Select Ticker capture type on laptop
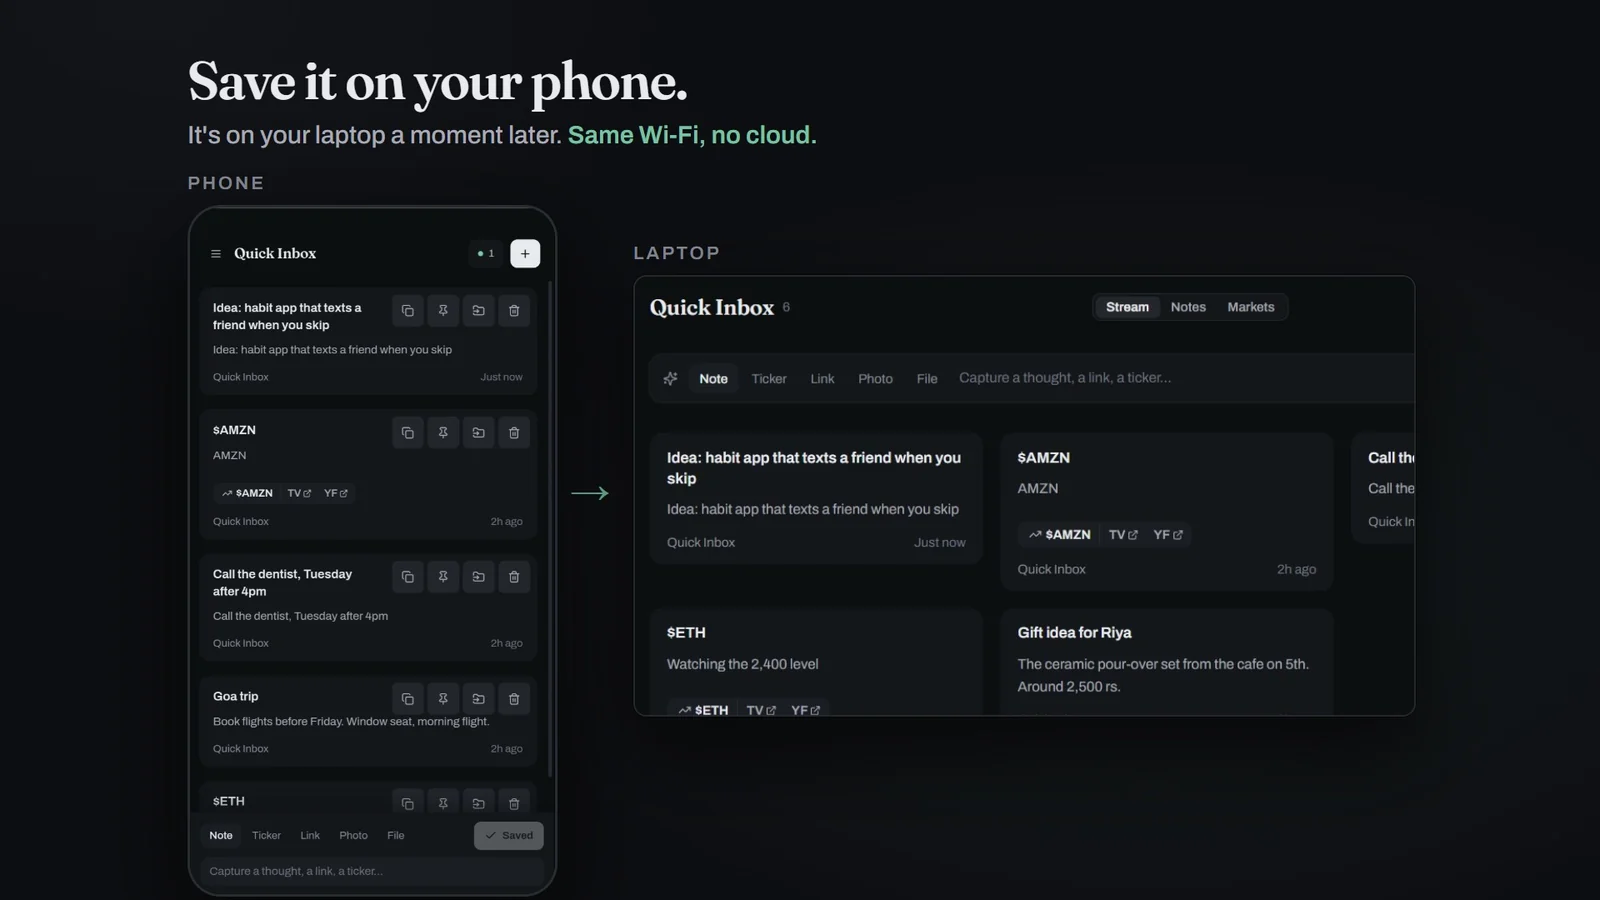 [x=769, y=379]
